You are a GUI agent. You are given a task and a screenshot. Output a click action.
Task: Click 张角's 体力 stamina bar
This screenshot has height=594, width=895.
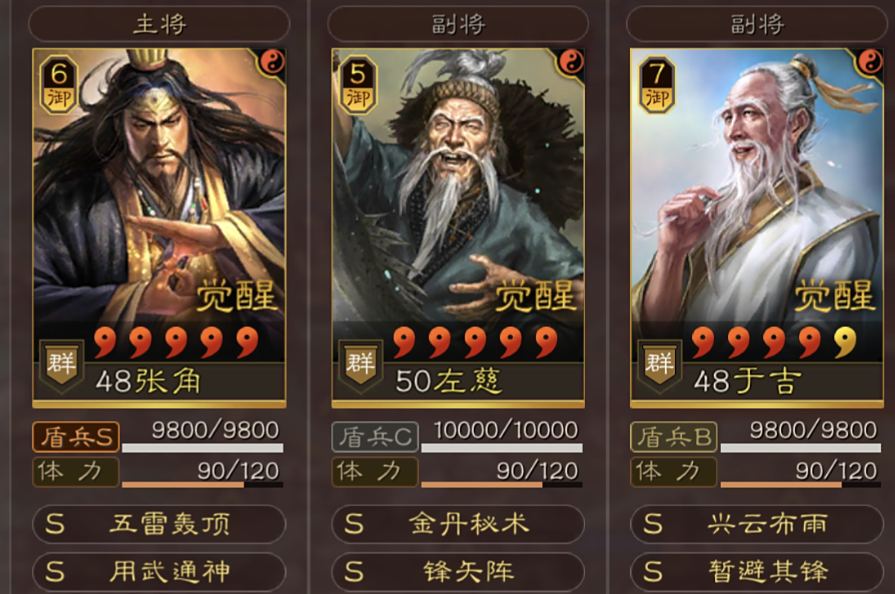[203, 484]
